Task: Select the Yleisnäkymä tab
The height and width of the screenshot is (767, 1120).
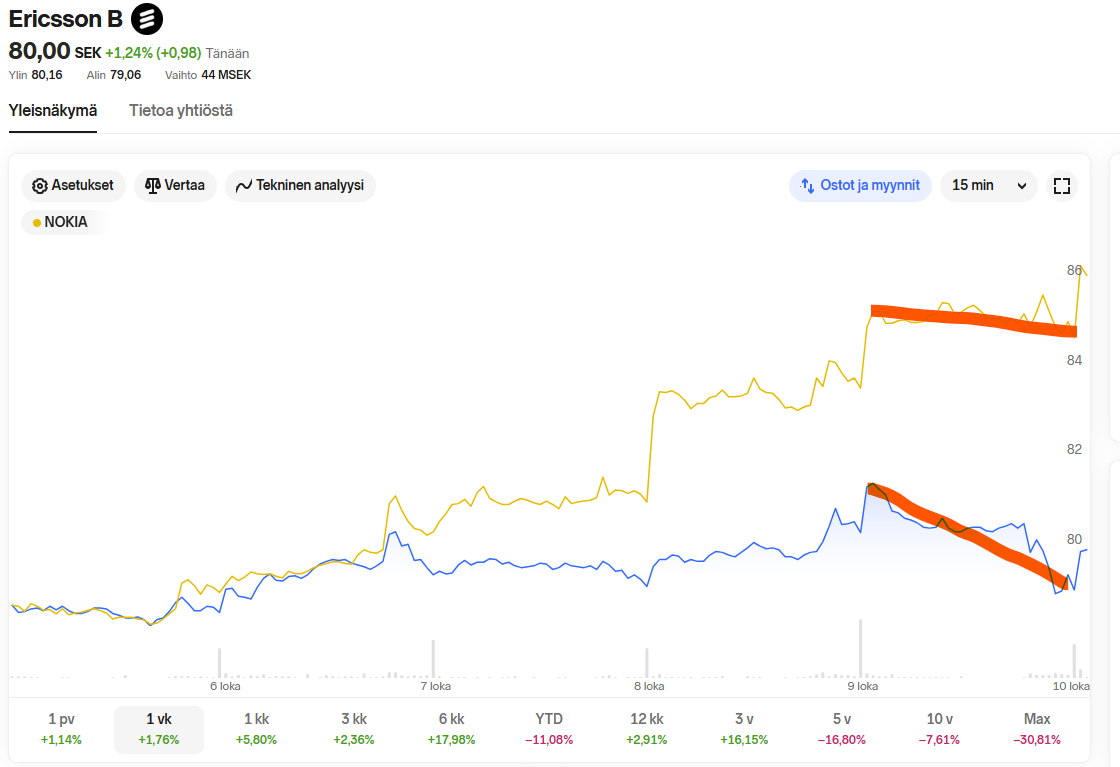Action: pos(53,111)
